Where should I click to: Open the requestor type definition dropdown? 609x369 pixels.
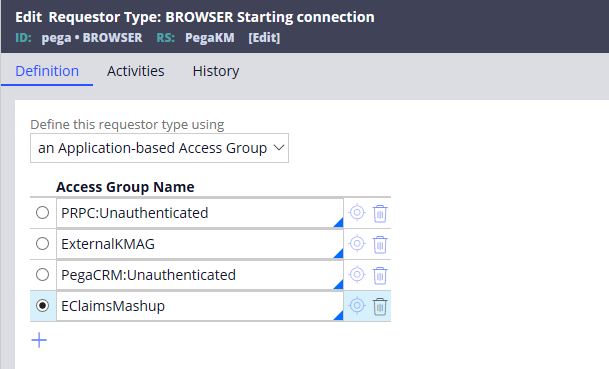click(159, 148)
